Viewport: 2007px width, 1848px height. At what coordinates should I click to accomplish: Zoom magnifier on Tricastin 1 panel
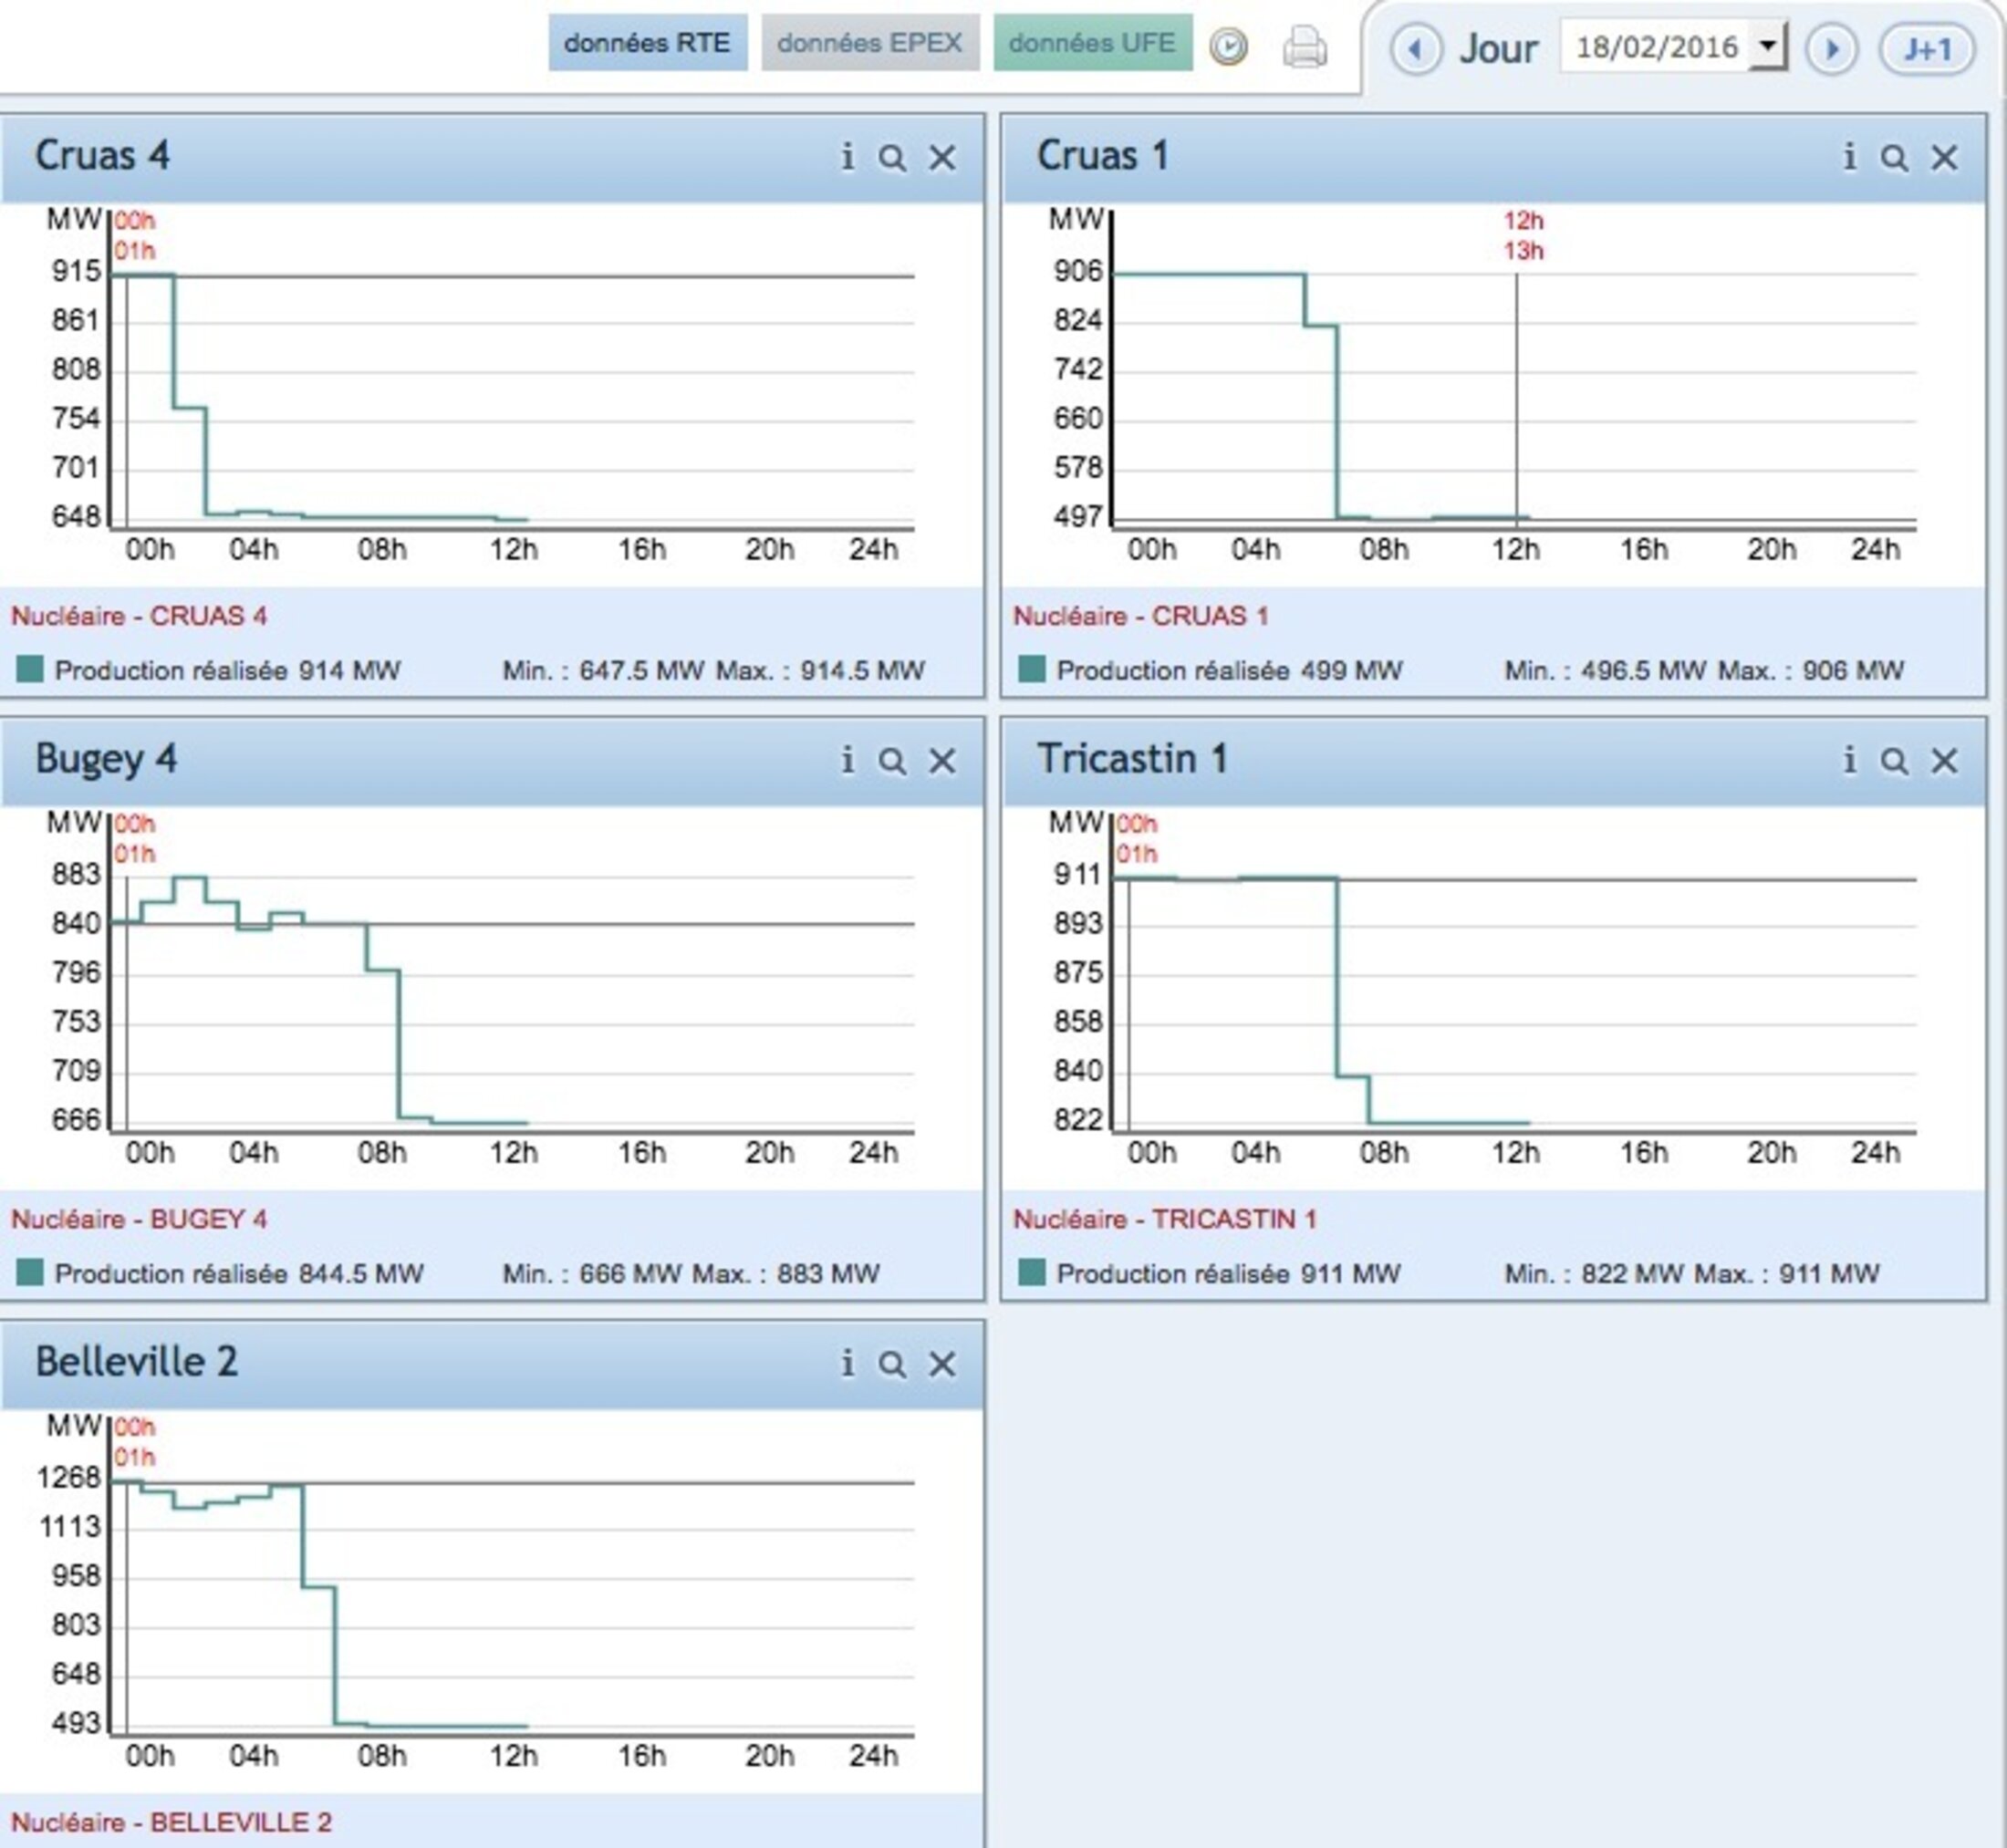pyautogui.click(x=1894, y=761)
